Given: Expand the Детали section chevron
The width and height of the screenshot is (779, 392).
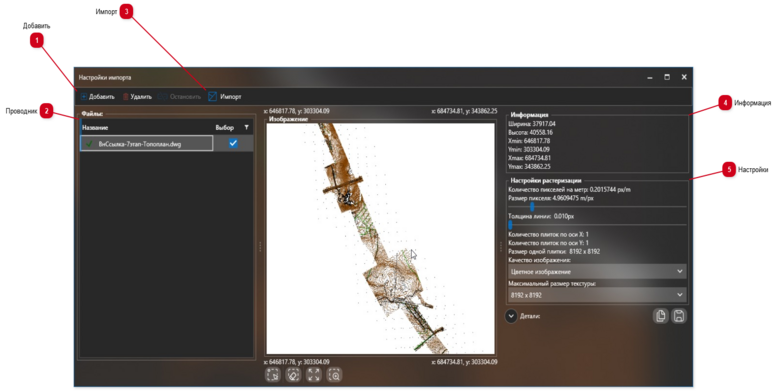Looking at the screenshot, I should pyautogui.click(x=511, y=316).
